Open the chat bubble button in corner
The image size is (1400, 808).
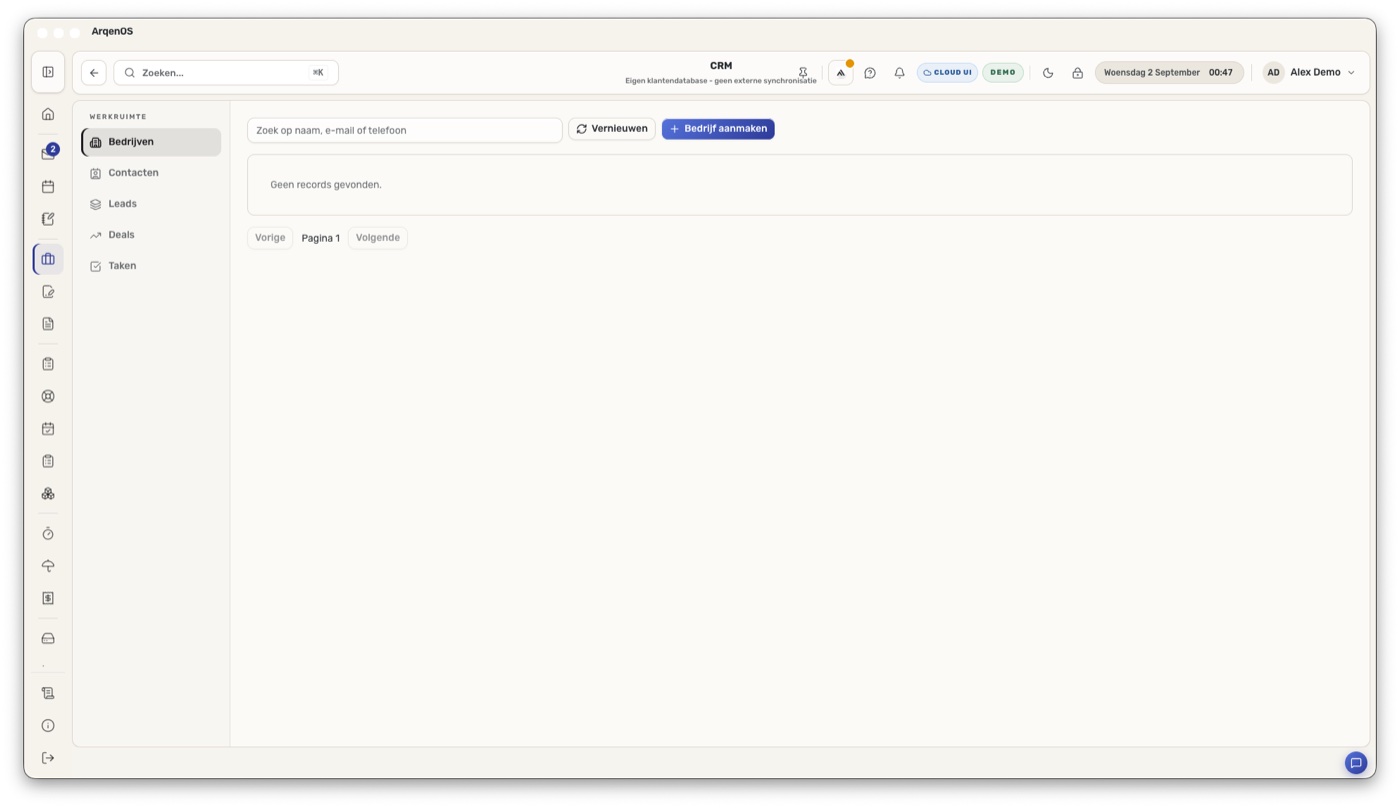(1356, 763)
